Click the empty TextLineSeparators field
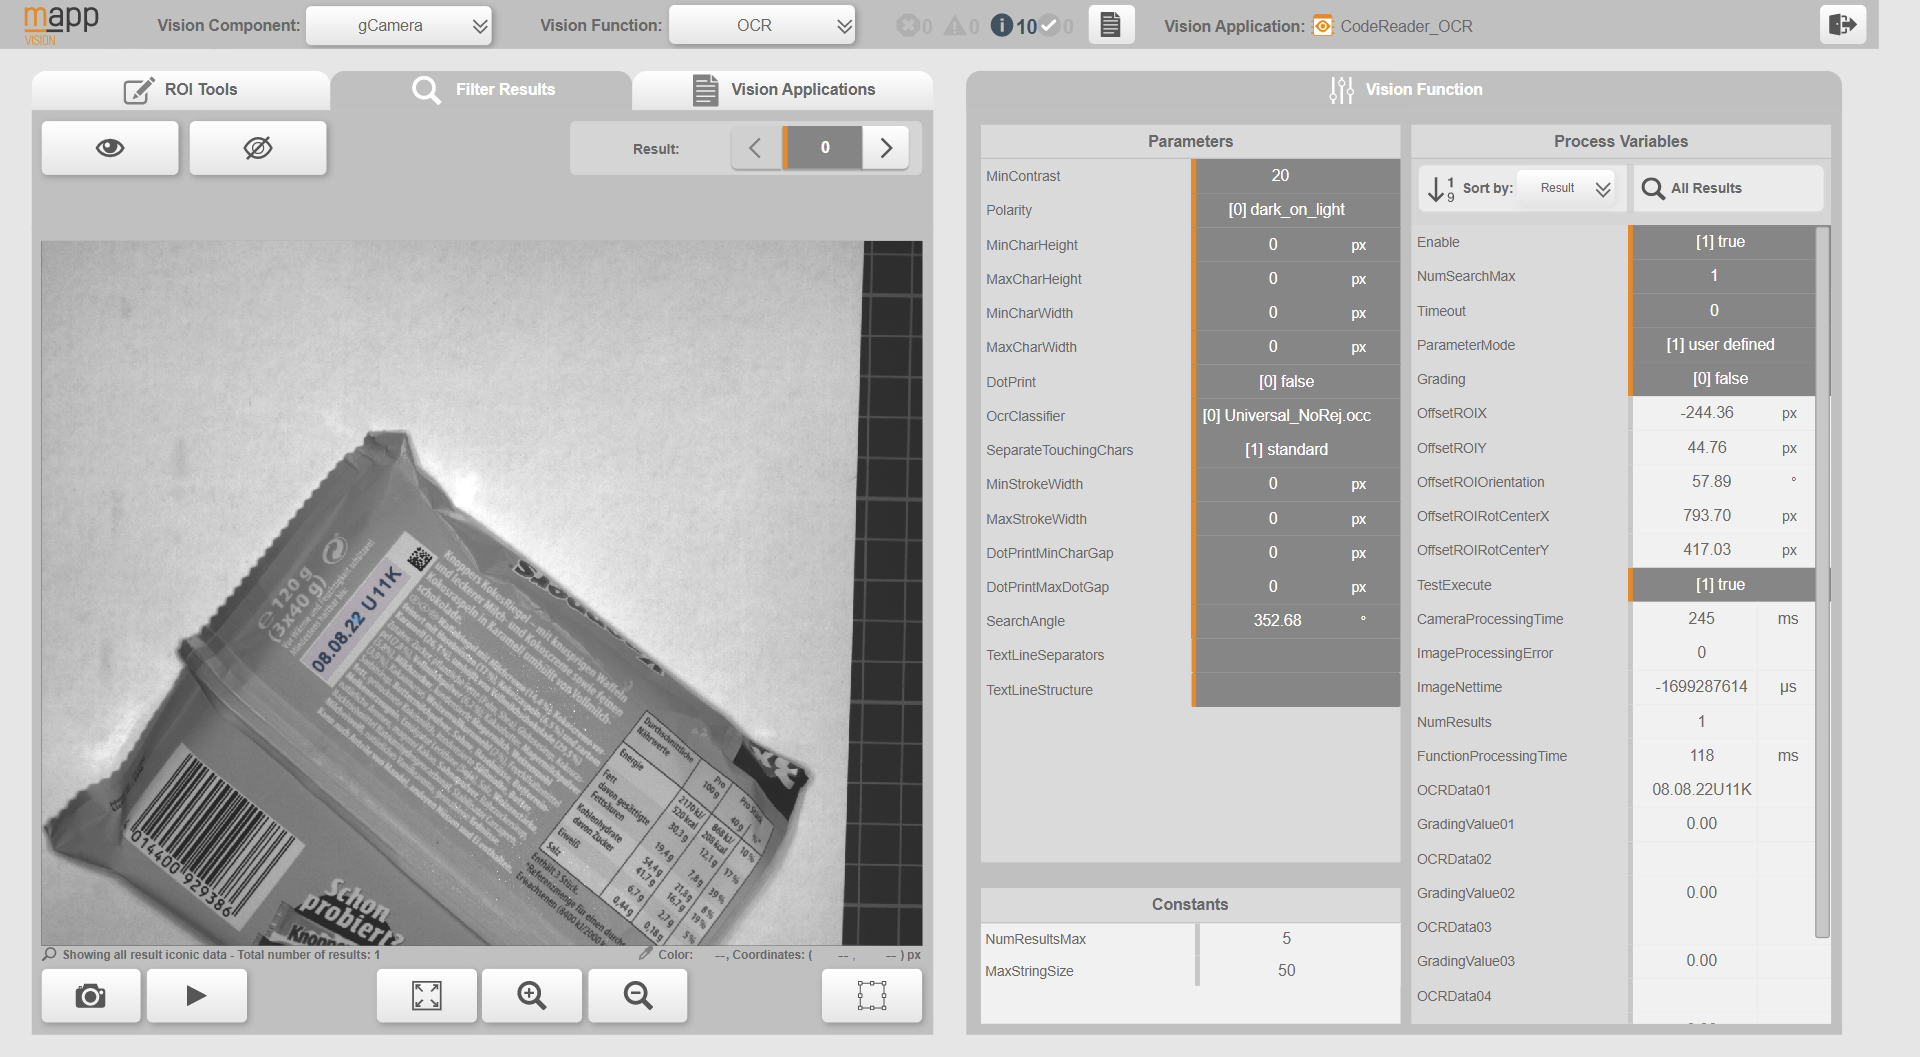 click(1296, 655)
